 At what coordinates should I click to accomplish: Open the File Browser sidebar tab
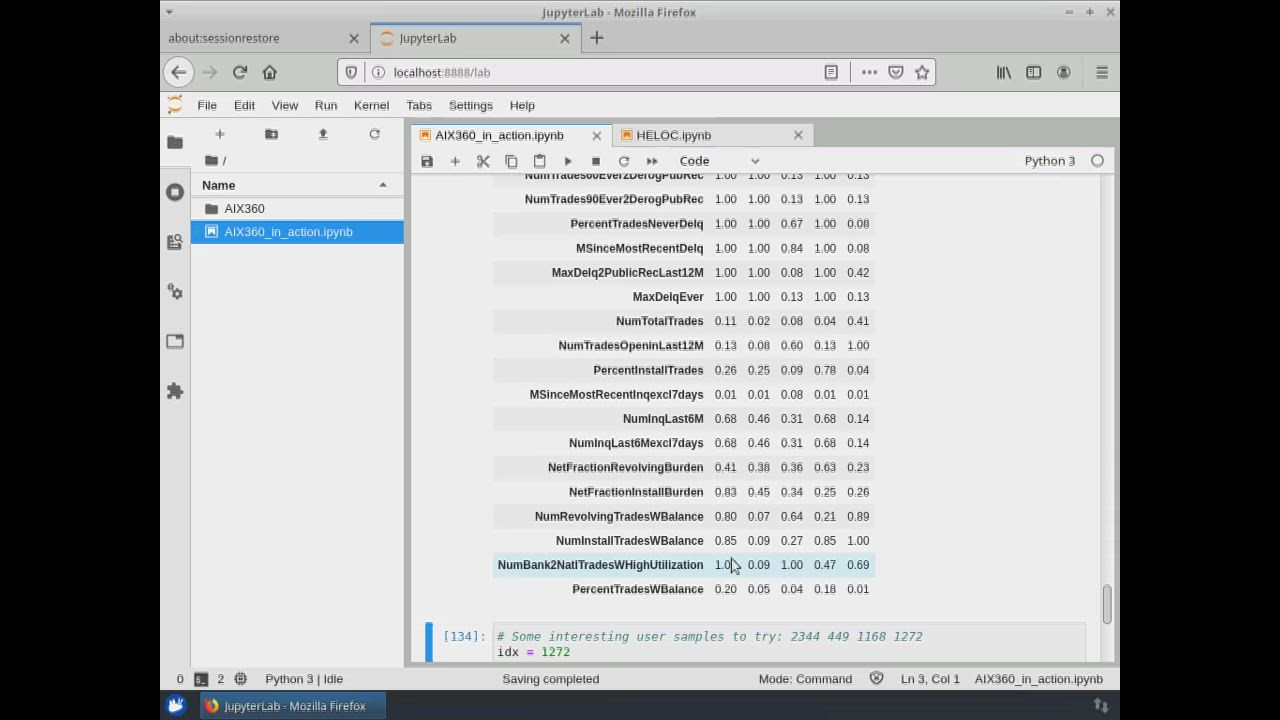[175, 142]
